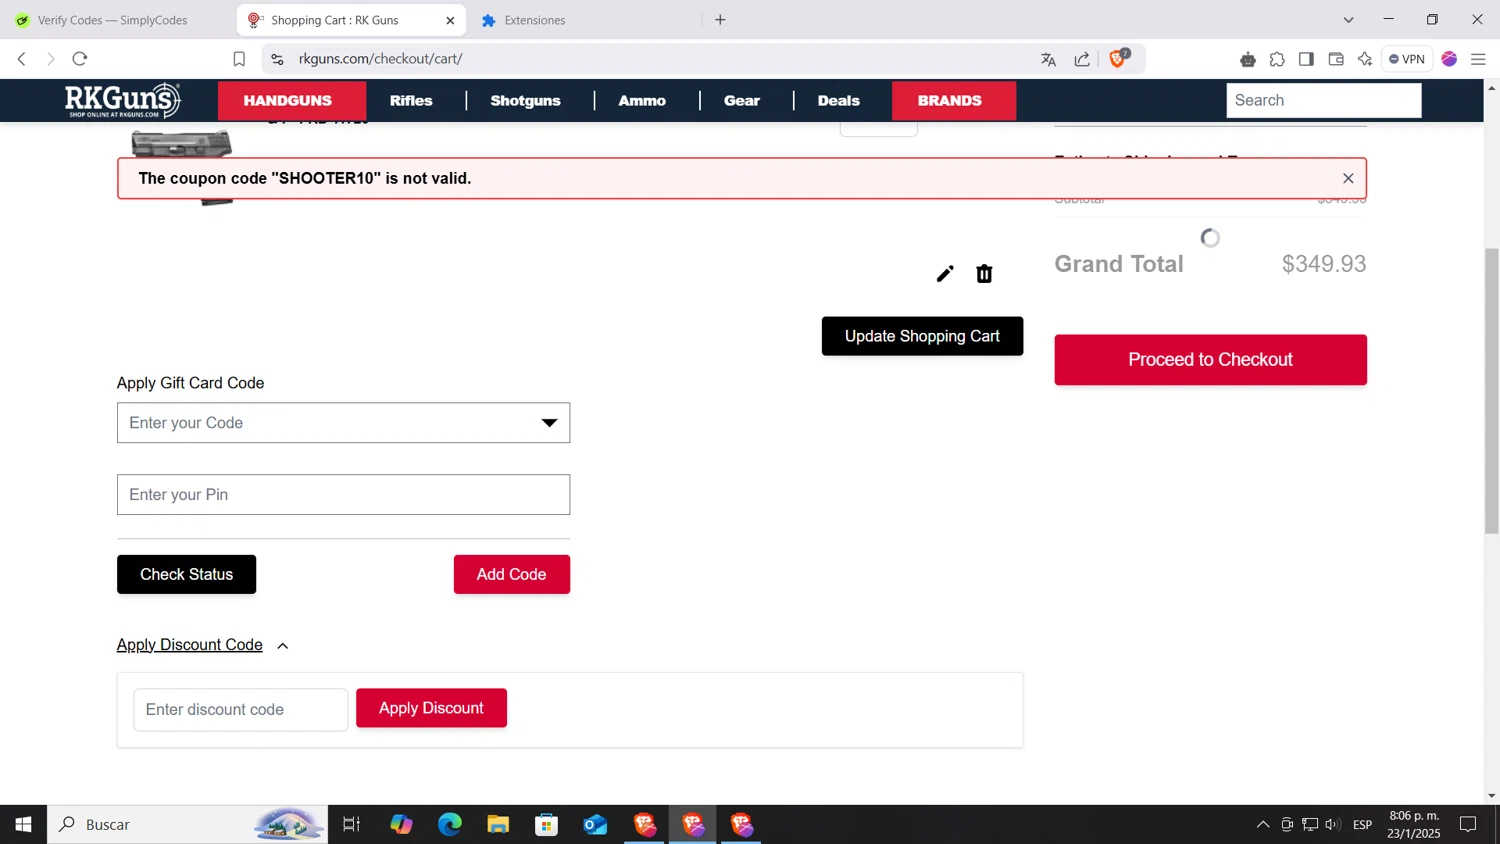The image size is (1500, 844).
Task: Focus the Enter your Pin field
Action: click(343, 495)
